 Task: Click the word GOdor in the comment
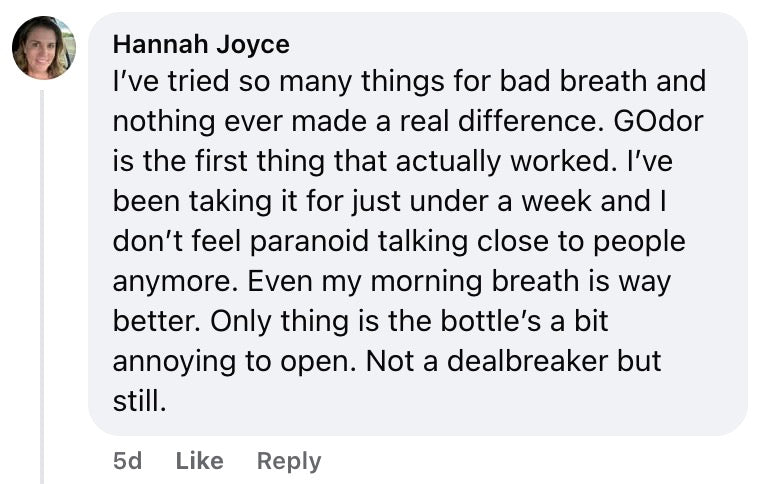click(658, 121)
